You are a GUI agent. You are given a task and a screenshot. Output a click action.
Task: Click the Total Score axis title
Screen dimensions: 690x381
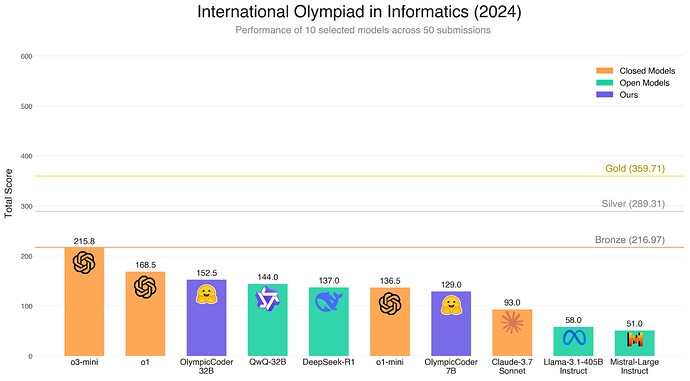click(8, 194)
